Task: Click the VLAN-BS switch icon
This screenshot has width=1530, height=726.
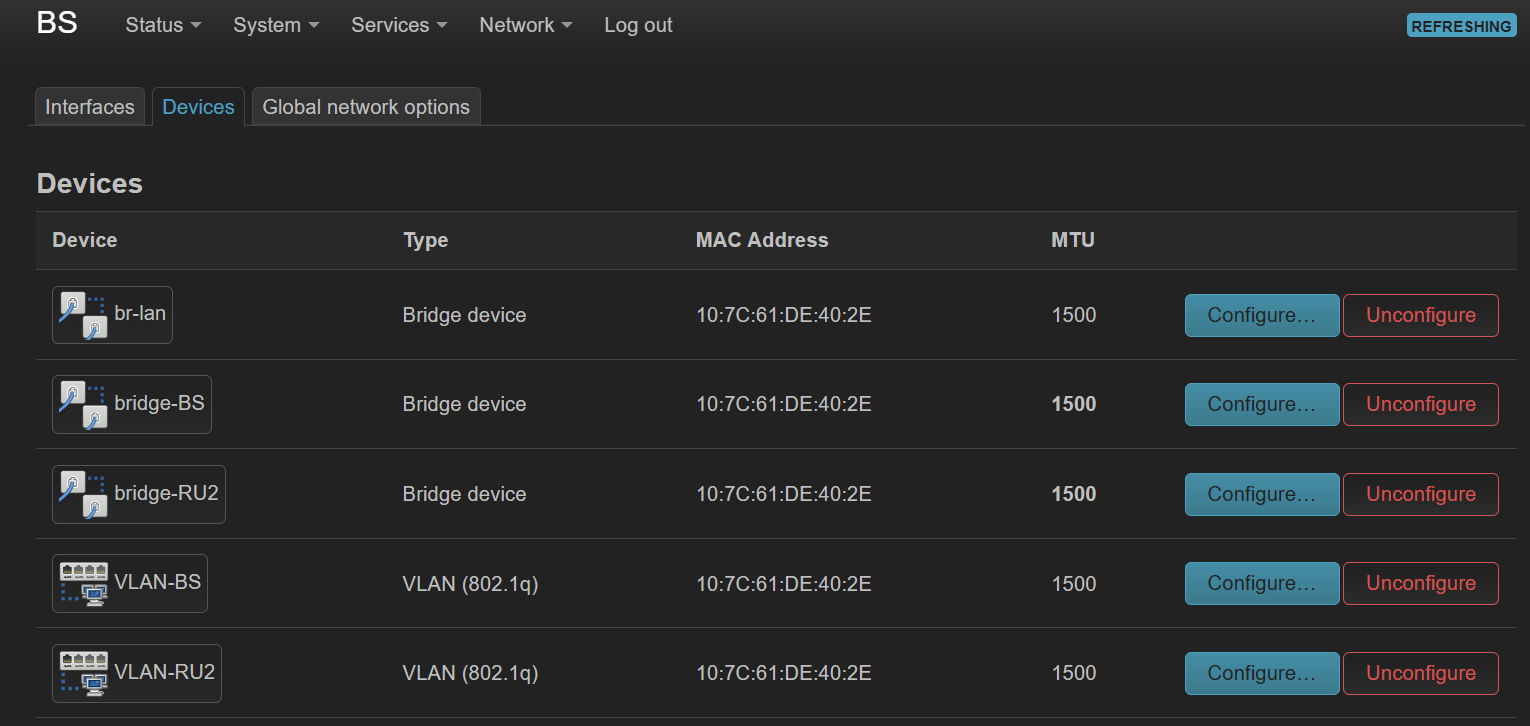Action: [83, 583]
